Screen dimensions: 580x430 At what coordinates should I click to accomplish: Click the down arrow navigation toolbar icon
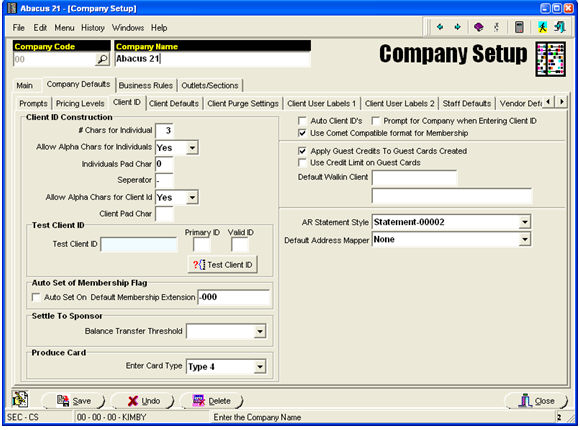[x=458, y=27]
